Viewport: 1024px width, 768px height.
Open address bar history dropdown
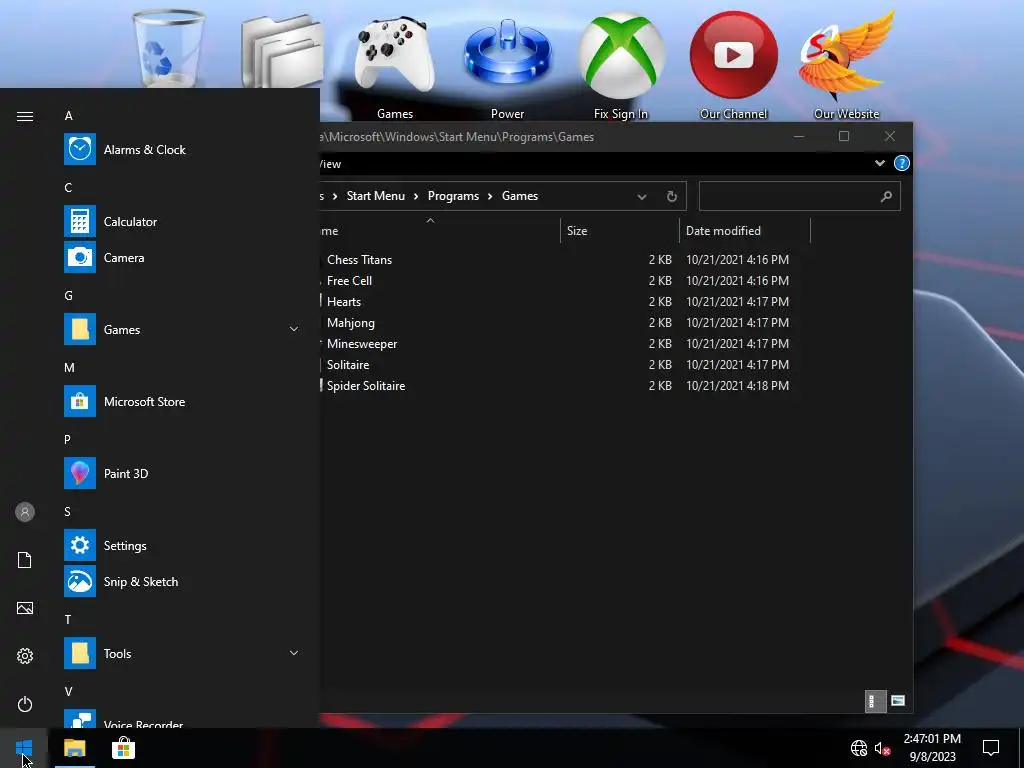641,197
